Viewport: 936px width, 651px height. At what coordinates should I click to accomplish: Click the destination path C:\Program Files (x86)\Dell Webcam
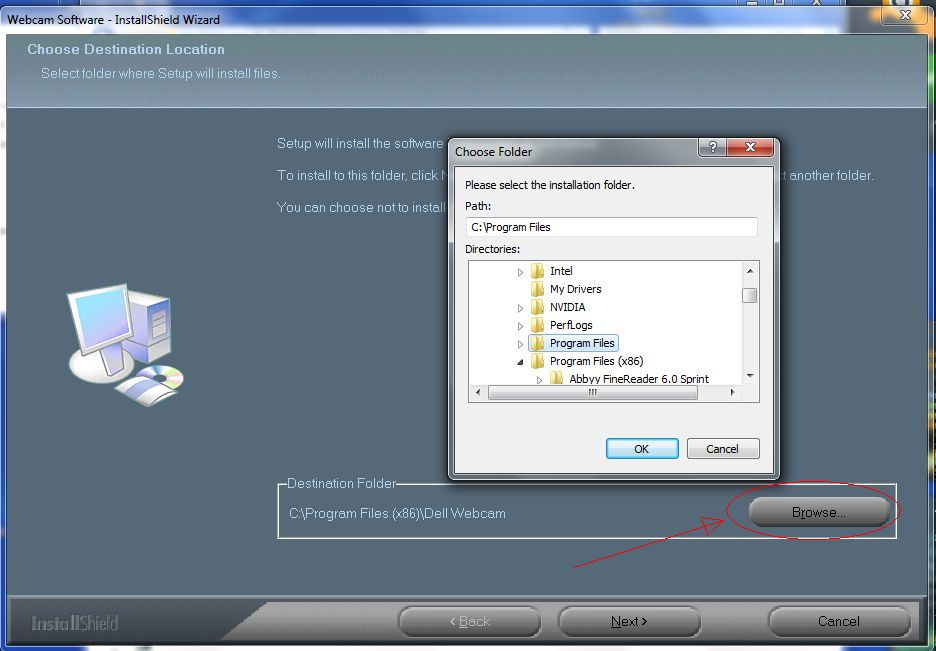click(x=397, y=513)
